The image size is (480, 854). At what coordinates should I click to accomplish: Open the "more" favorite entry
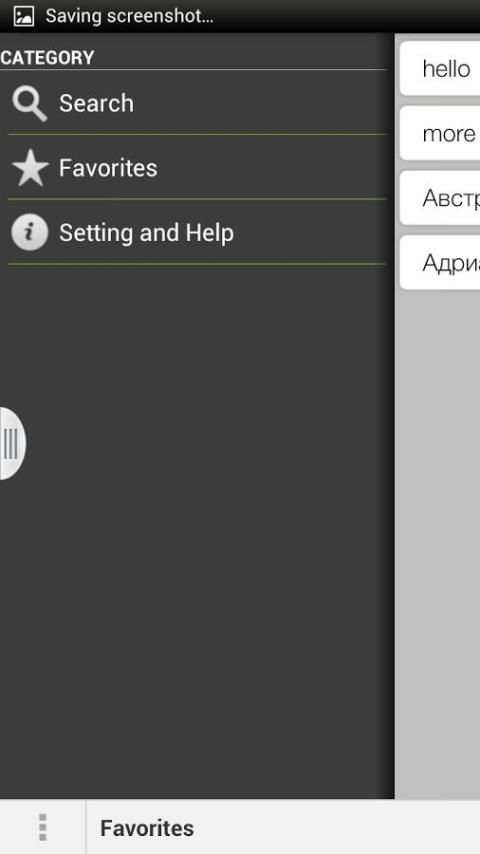click(x=440, y=133)
